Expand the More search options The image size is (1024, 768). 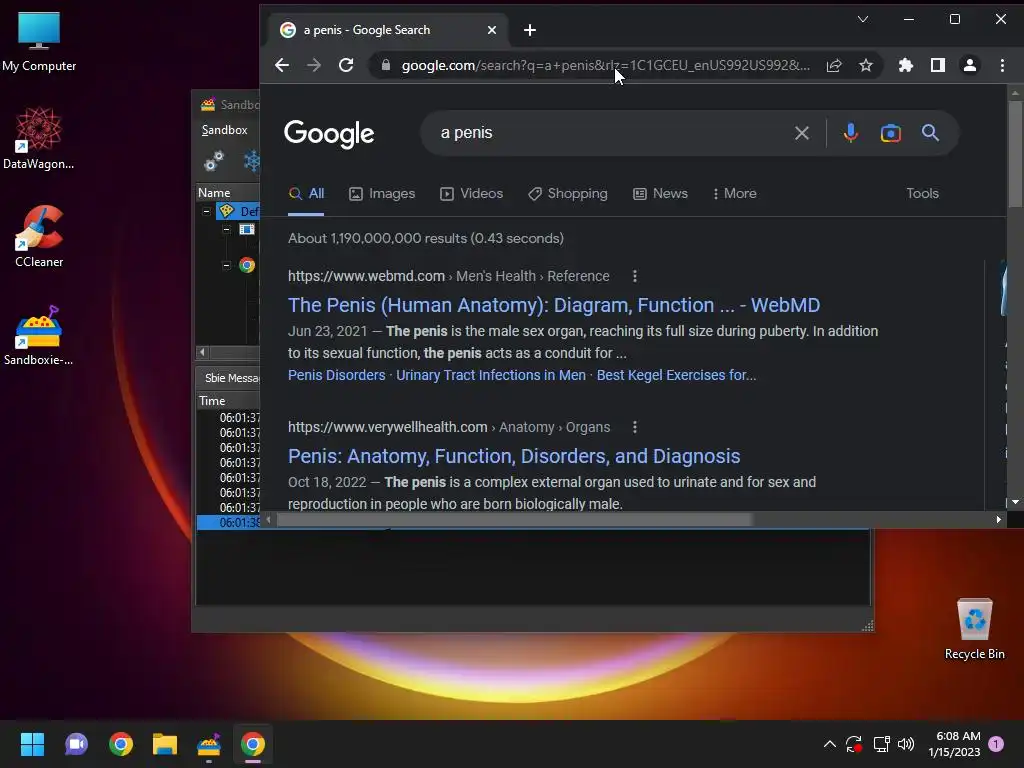(735, 194)
